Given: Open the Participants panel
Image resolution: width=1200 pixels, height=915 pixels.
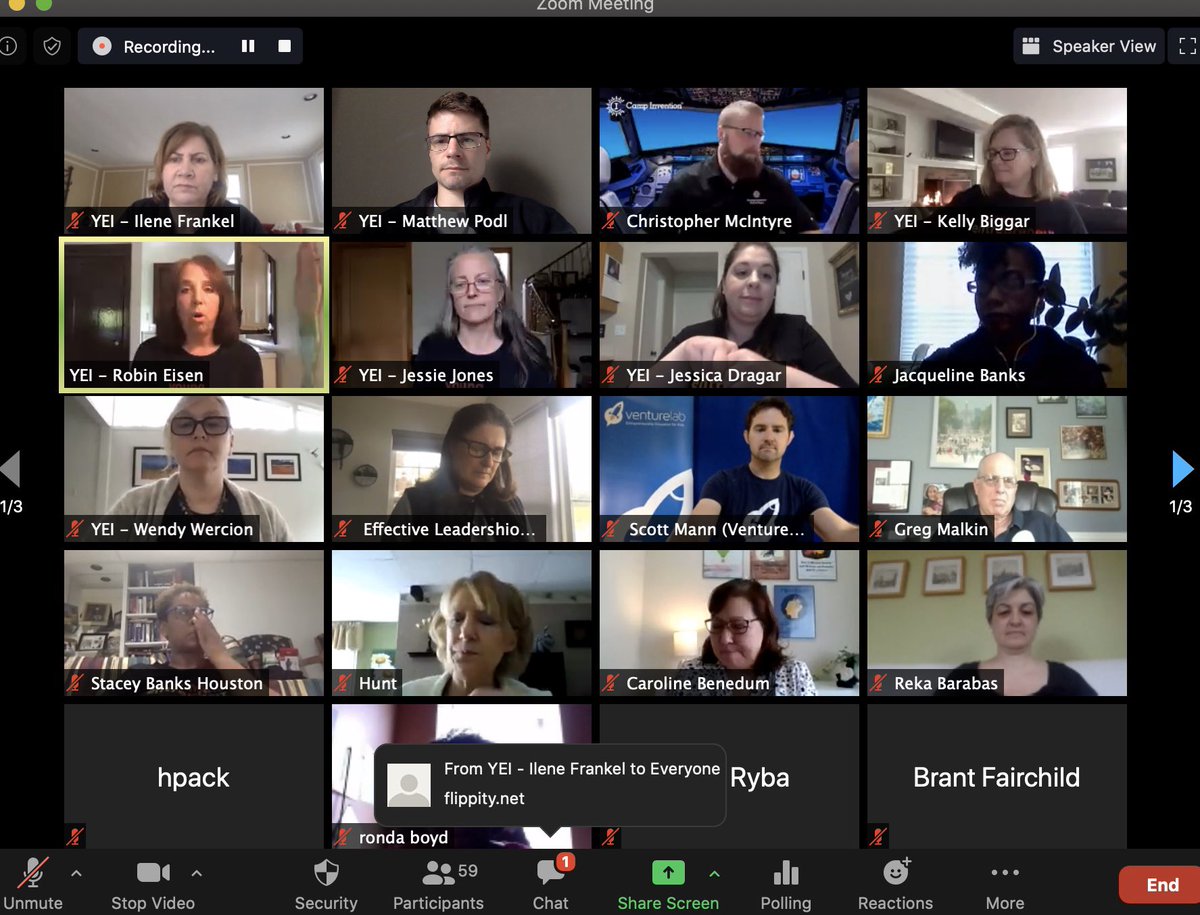Looking at the screenshot, I should pyautogui.click(x=438, y=885).
